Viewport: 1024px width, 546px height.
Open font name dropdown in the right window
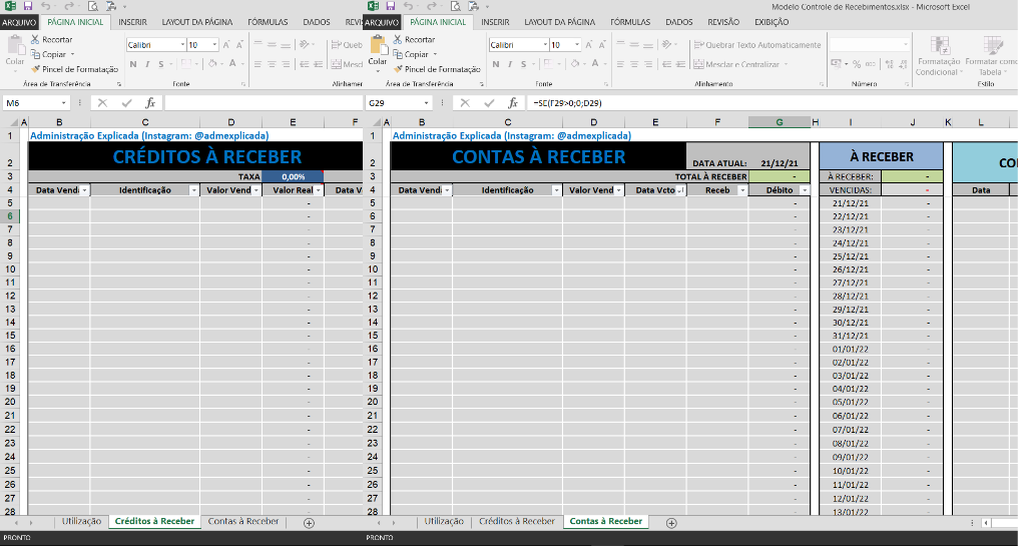pyautogui.click(x=545, y=45)
